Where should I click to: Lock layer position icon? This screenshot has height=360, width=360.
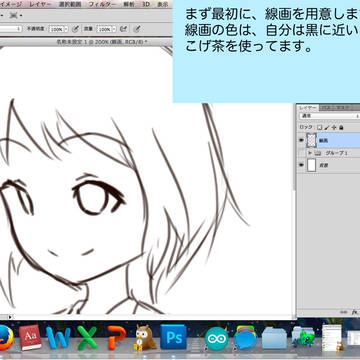tap(334, 127)
